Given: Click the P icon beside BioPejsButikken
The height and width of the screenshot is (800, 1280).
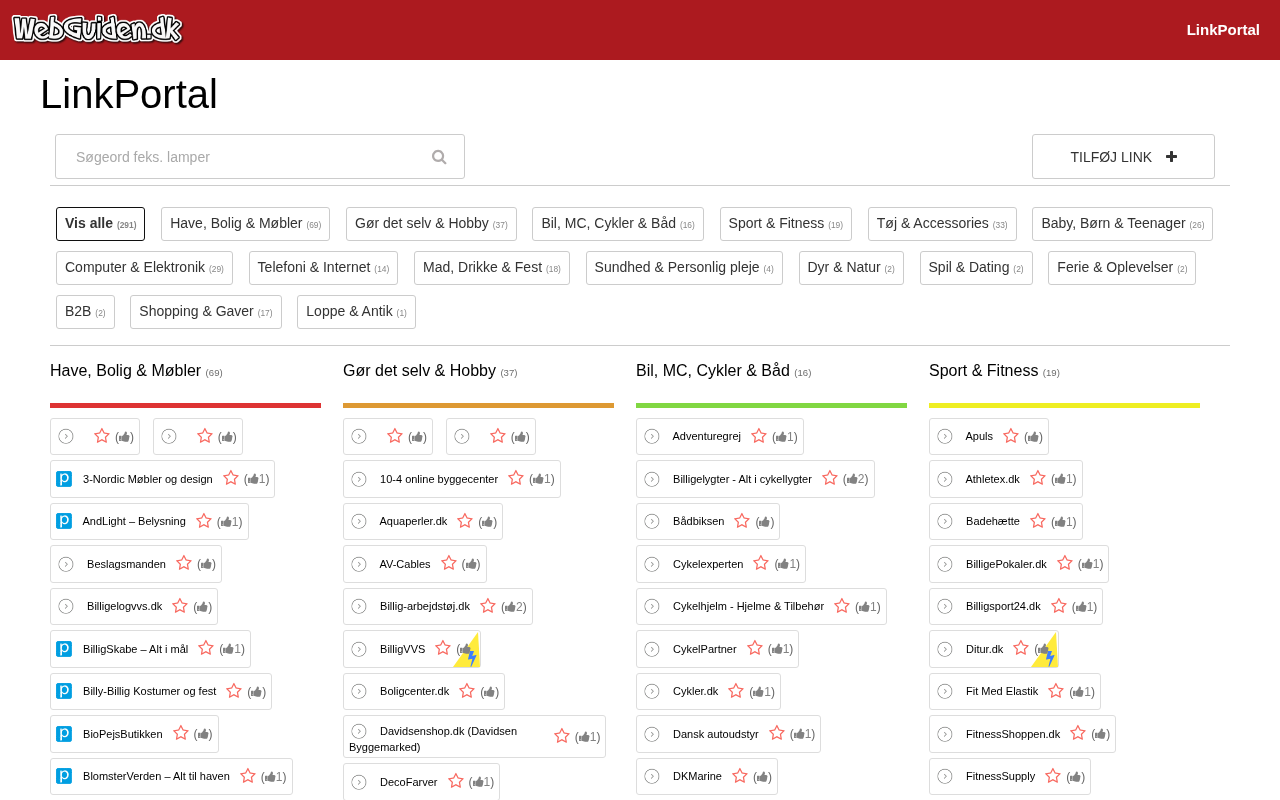Looking at the screenshot, I should coord(64,734).
